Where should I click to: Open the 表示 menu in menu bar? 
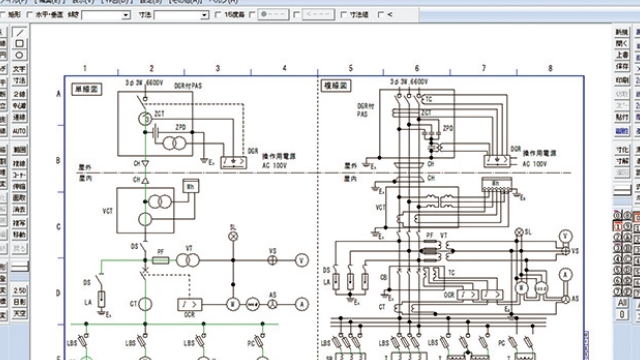pyautogui.click(x=83, y=2)
